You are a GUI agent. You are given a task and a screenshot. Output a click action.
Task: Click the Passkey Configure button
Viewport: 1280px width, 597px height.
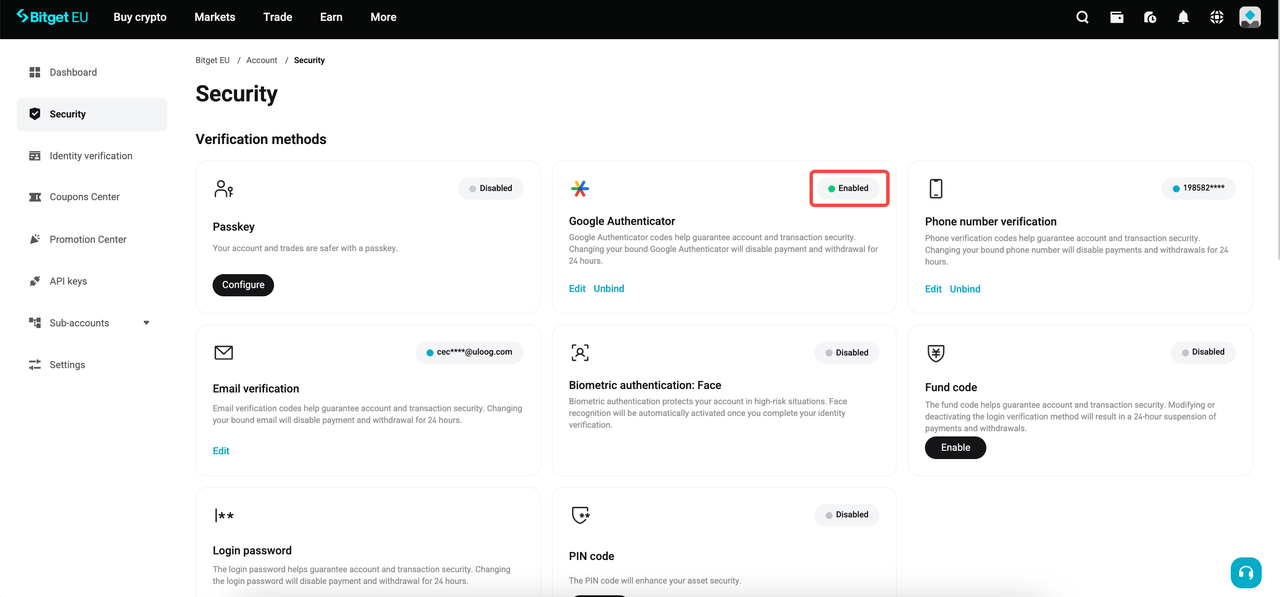tap(243, 285)
